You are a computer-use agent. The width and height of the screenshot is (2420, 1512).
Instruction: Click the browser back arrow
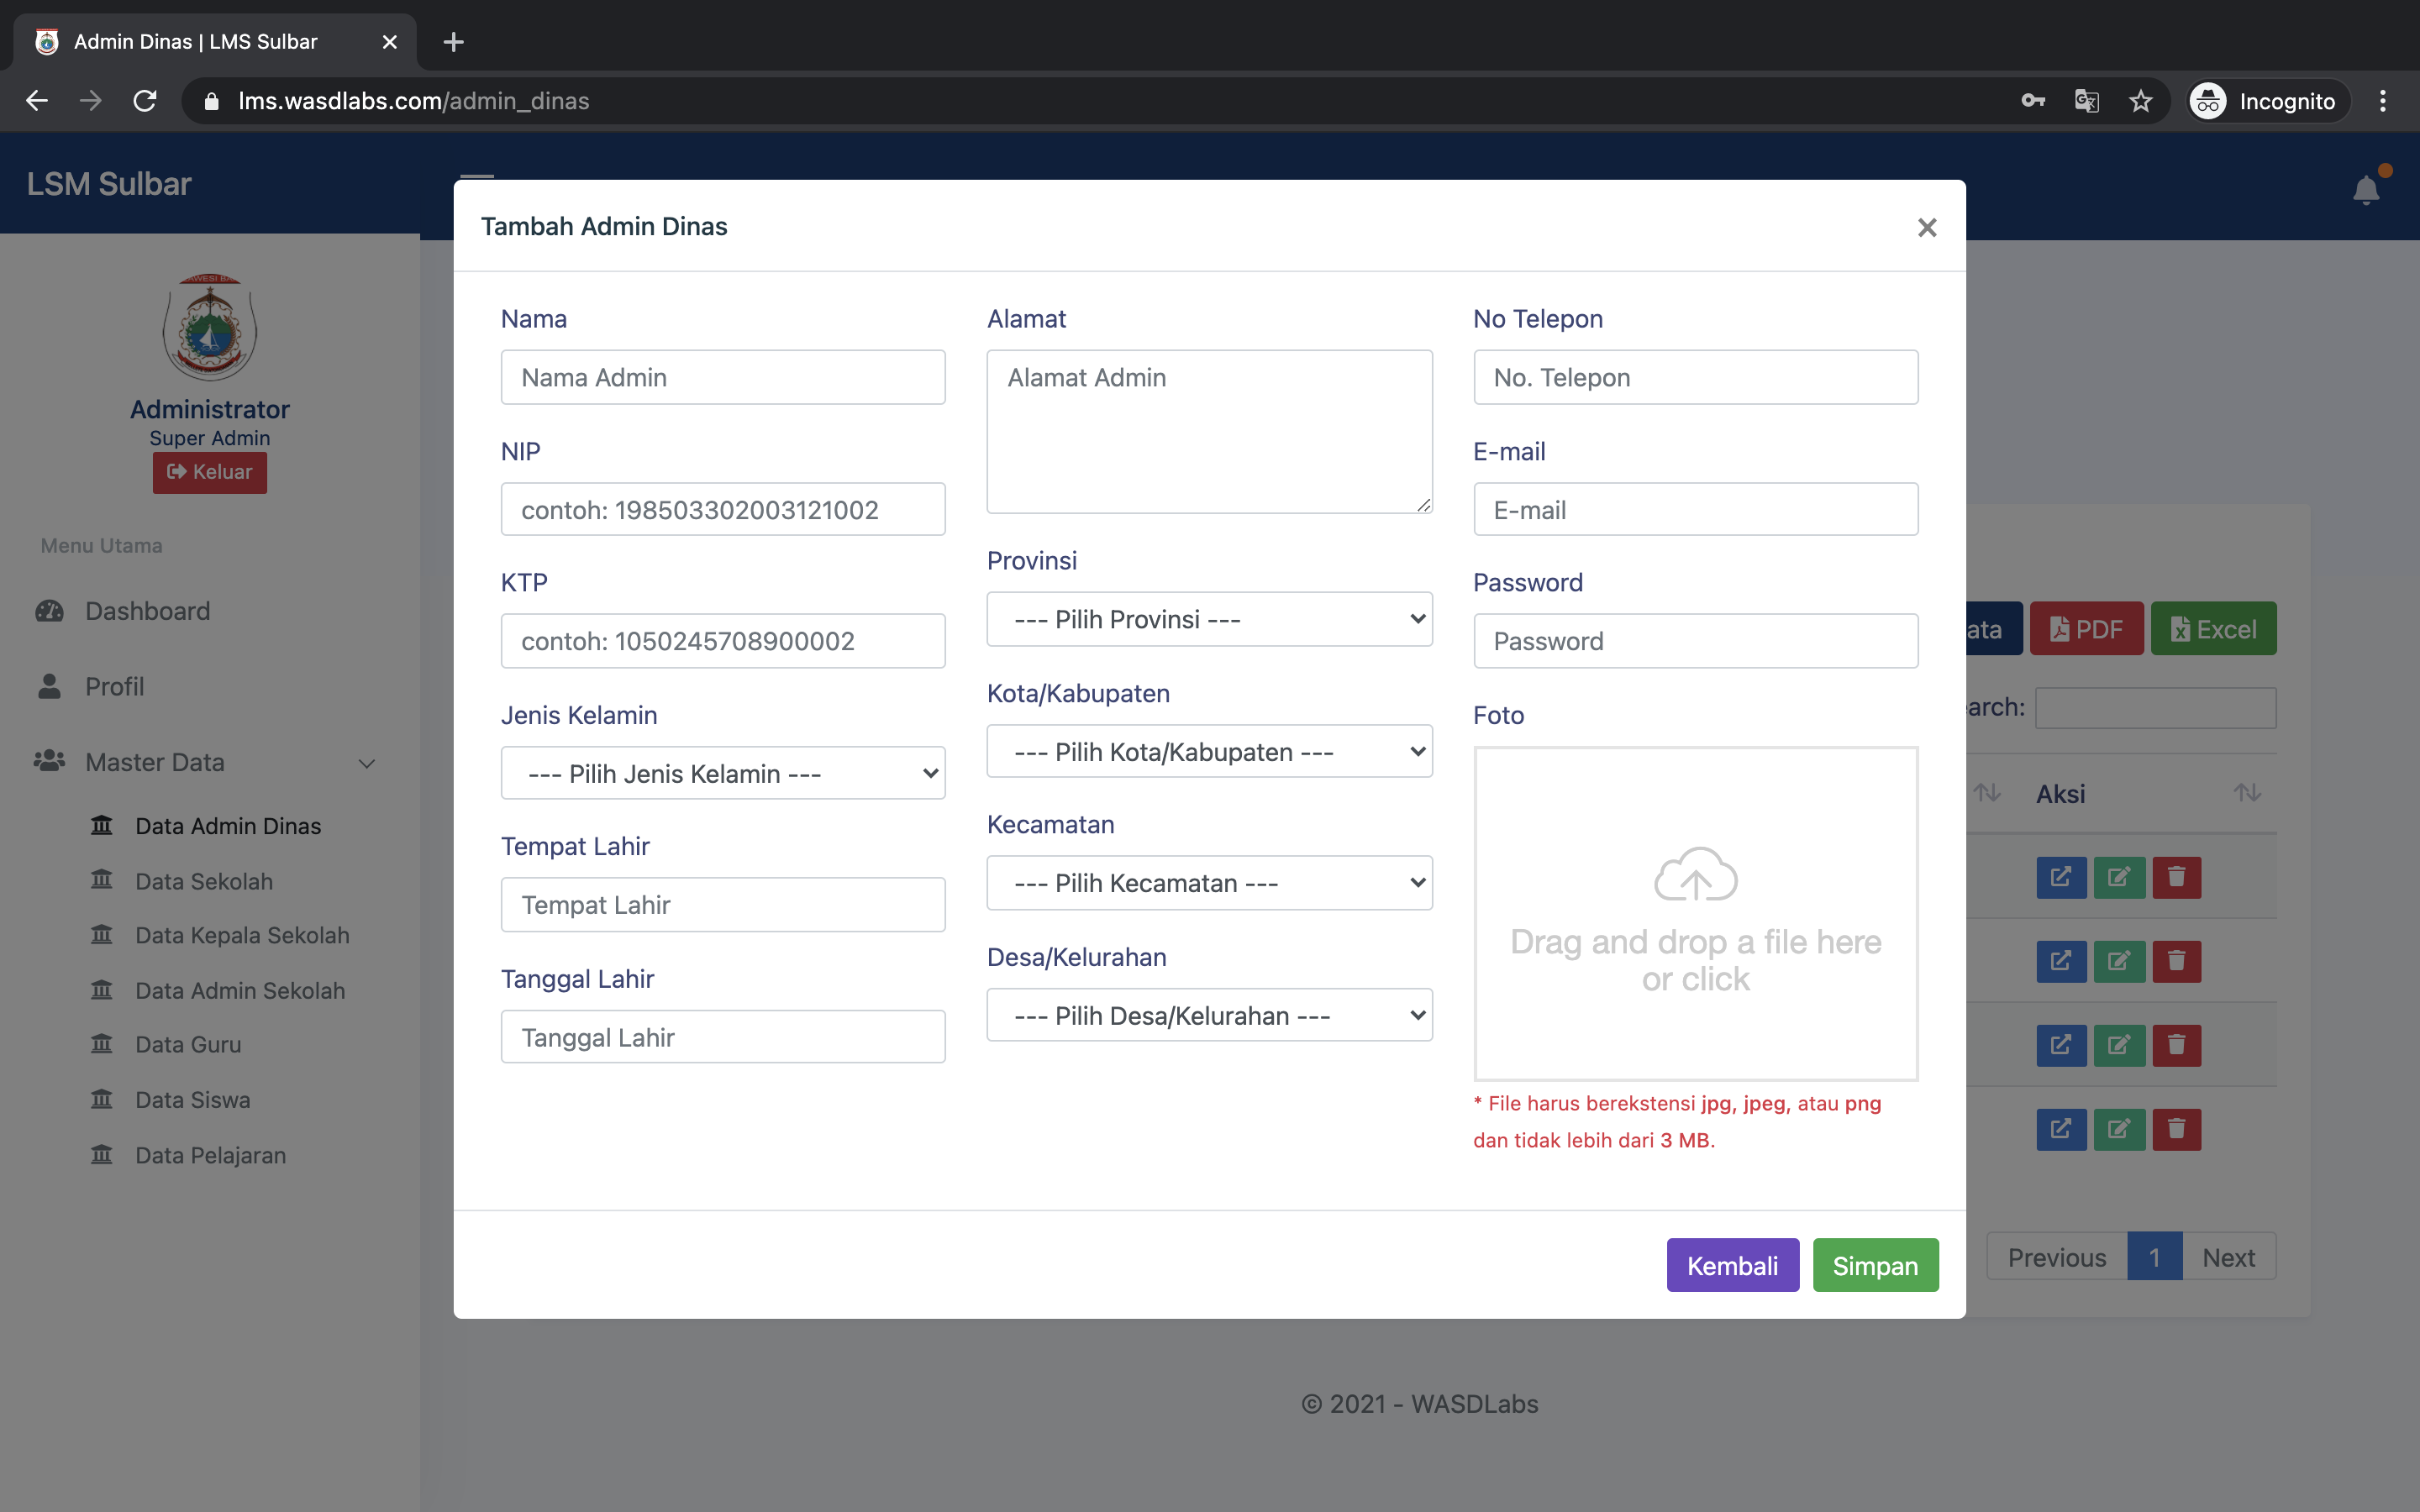(x=37, y=101)
